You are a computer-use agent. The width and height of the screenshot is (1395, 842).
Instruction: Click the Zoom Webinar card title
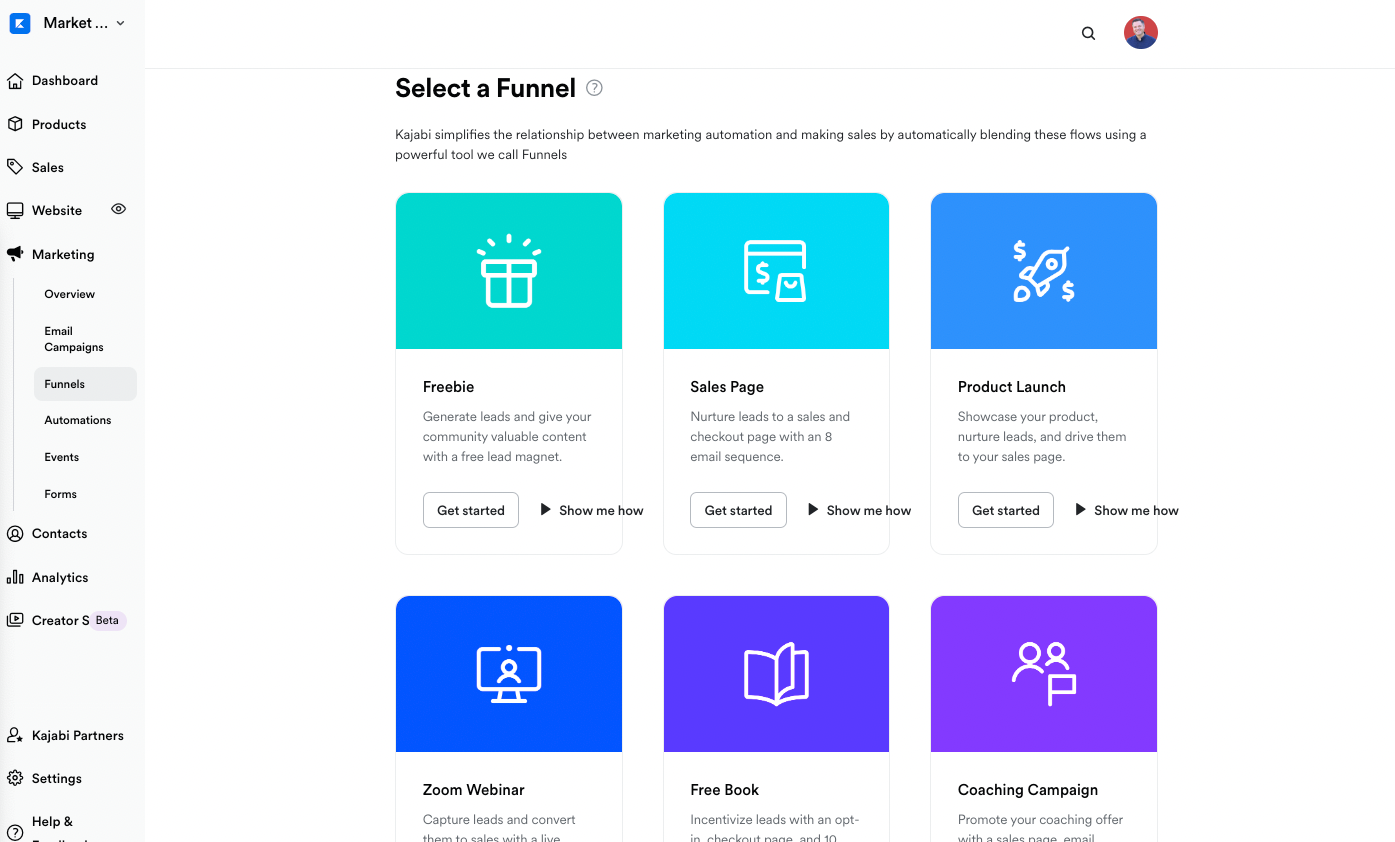pyautogui.click(x=474, y=790)
